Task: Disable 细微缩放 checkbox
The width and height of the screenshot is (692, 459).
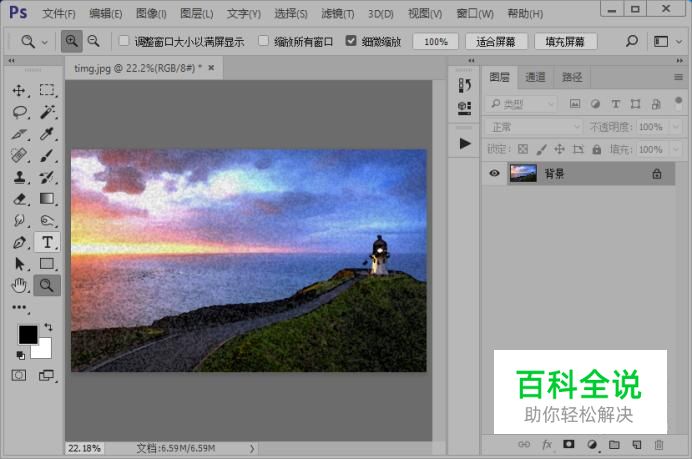Action: pyautogui.click(x=351, y=42)
